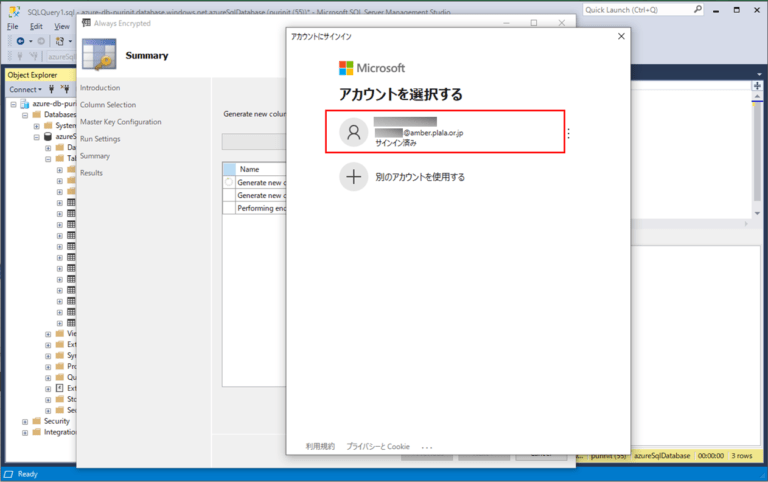The image size is (768, 482).
Task: Click the azureSqlDatabase cylinder icon
Action: (x=48, y=137)
